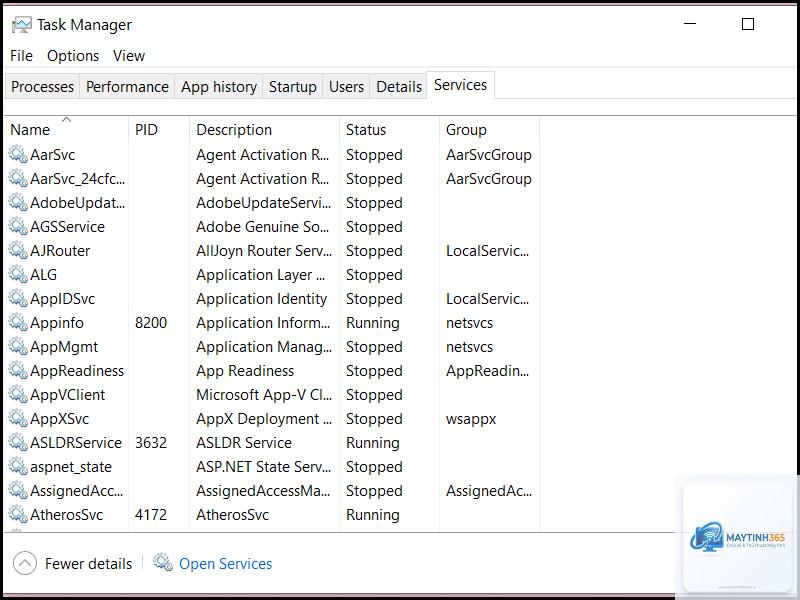Click AarSvcGroup in AarSvc_24cfc row

pos(489,179)
